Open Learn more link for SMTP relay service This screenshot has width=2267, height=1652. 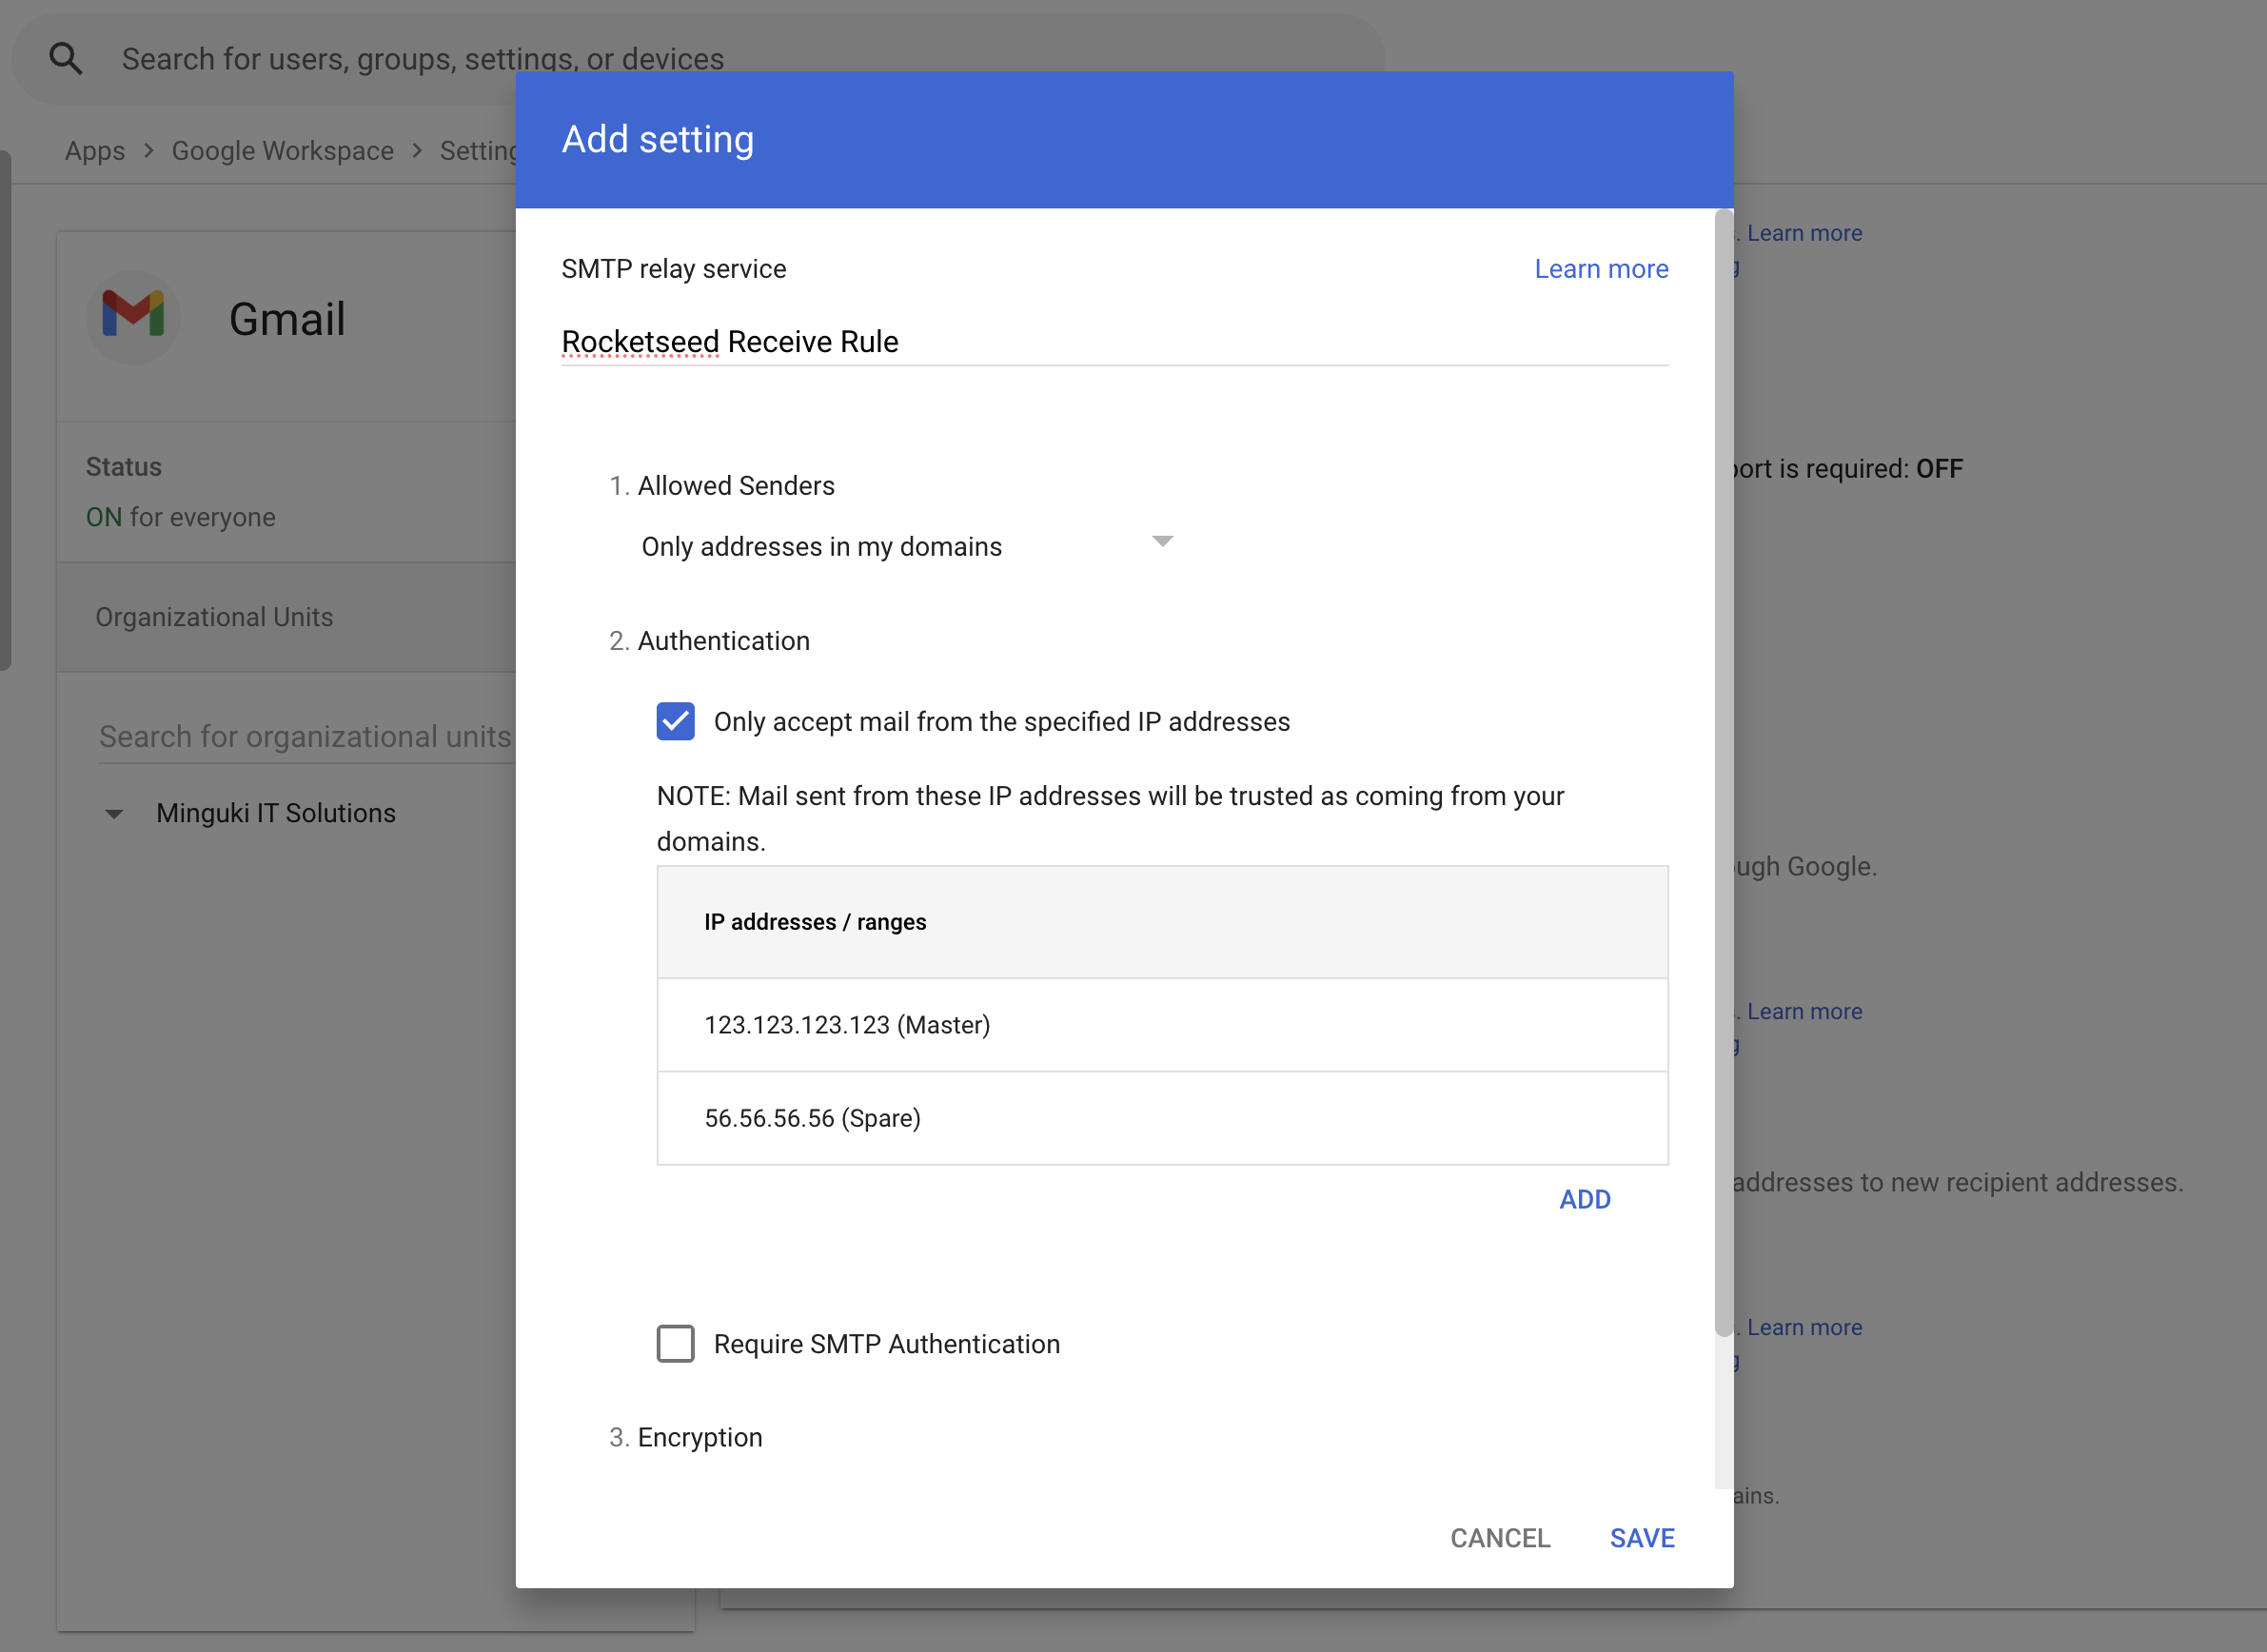click(1600, 269)
